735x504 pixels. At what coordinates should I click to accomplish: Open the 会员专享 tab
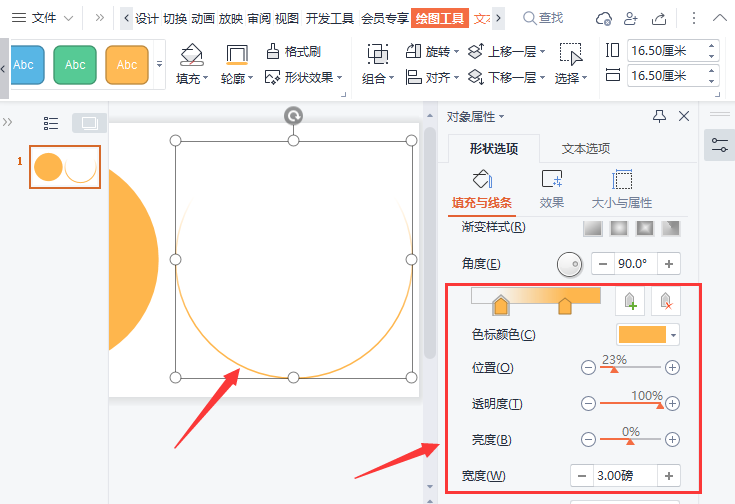(385, 18)
